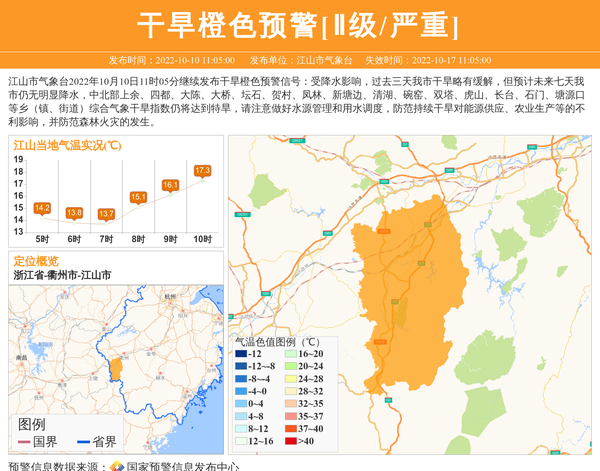Click the 13.7 temperature marker at 7时
Screen dimensions: 600x471
(x=106, y=214)
